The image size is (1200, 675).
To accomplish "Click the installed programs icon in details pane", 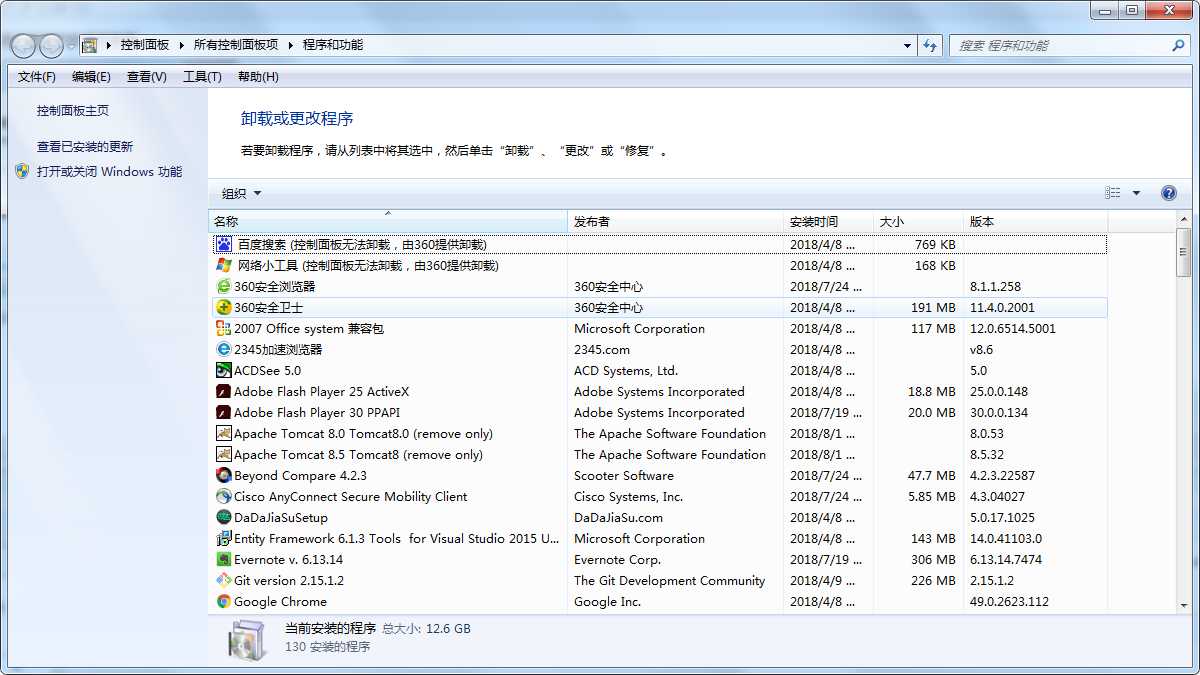I will 245,640.
